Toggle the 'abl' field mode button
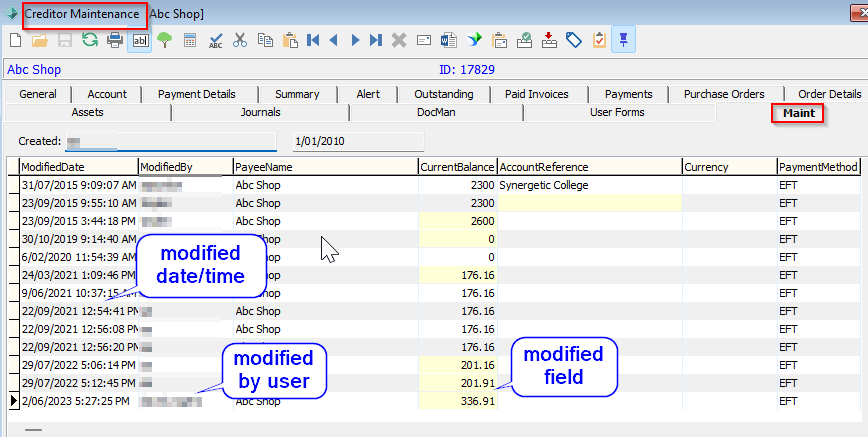The height and width of the screenshot is (437, 868). tap(140, 41)
